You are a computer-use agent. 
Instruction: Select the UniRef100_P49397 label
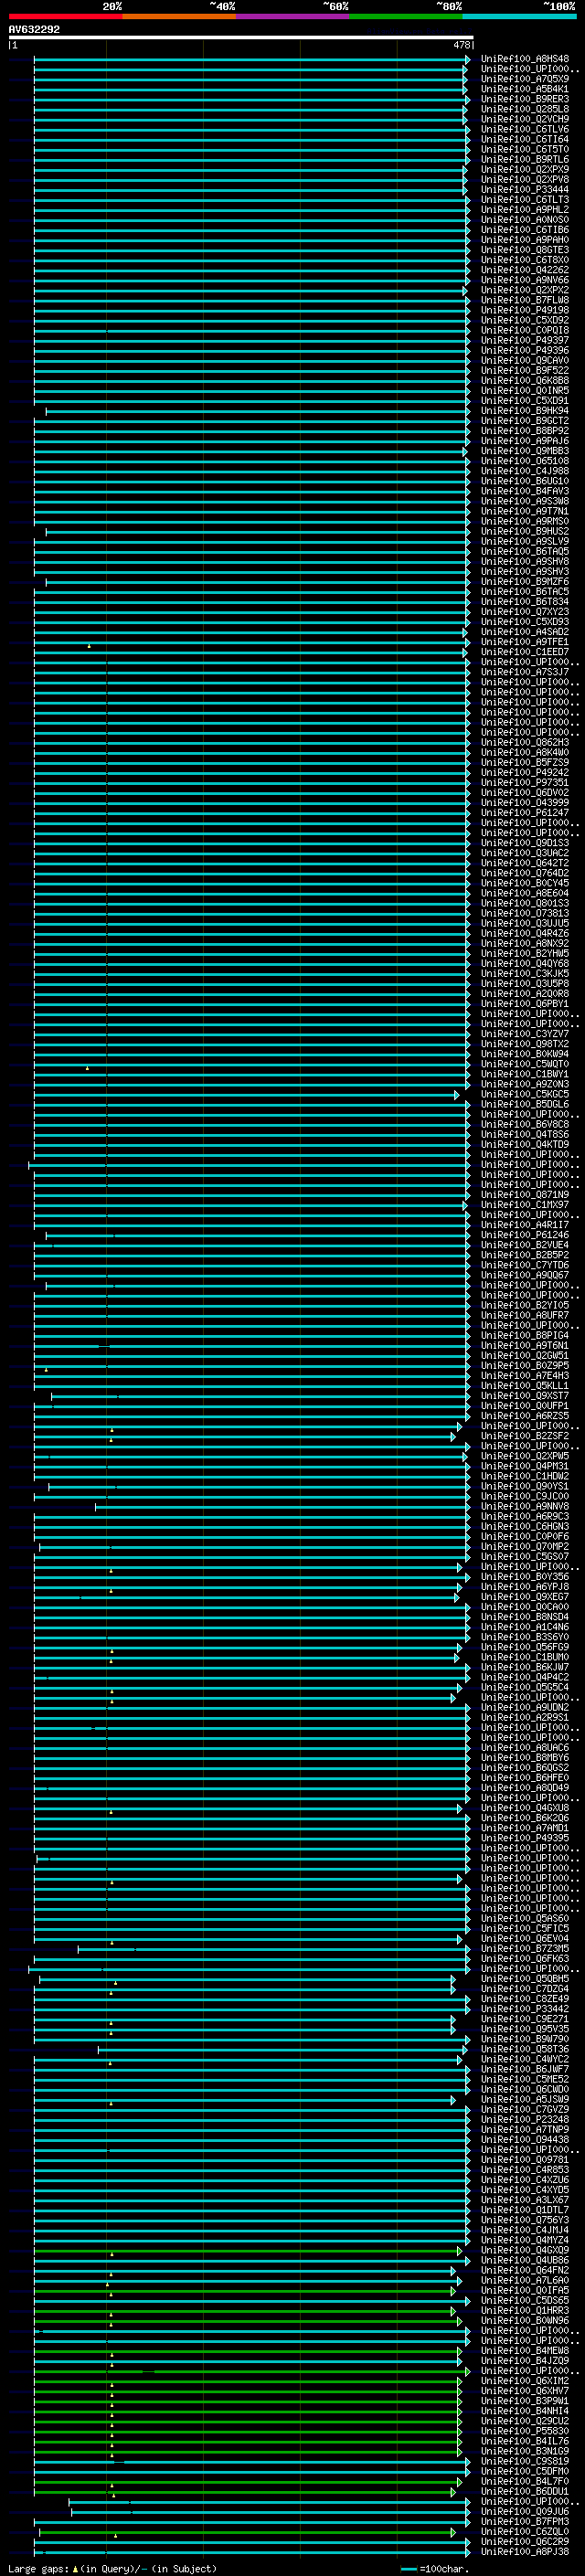tap(524, 340)
